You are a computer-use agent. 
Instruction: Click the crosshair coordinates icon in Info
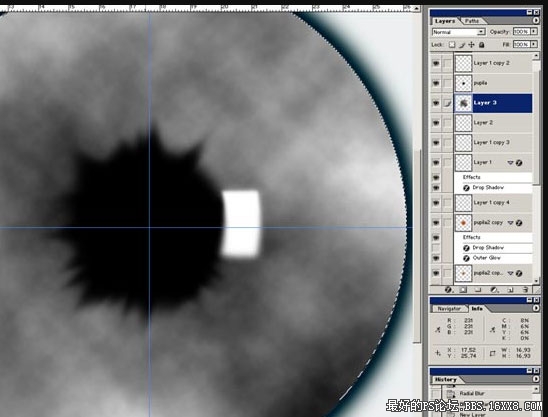[x=438, y=353]
